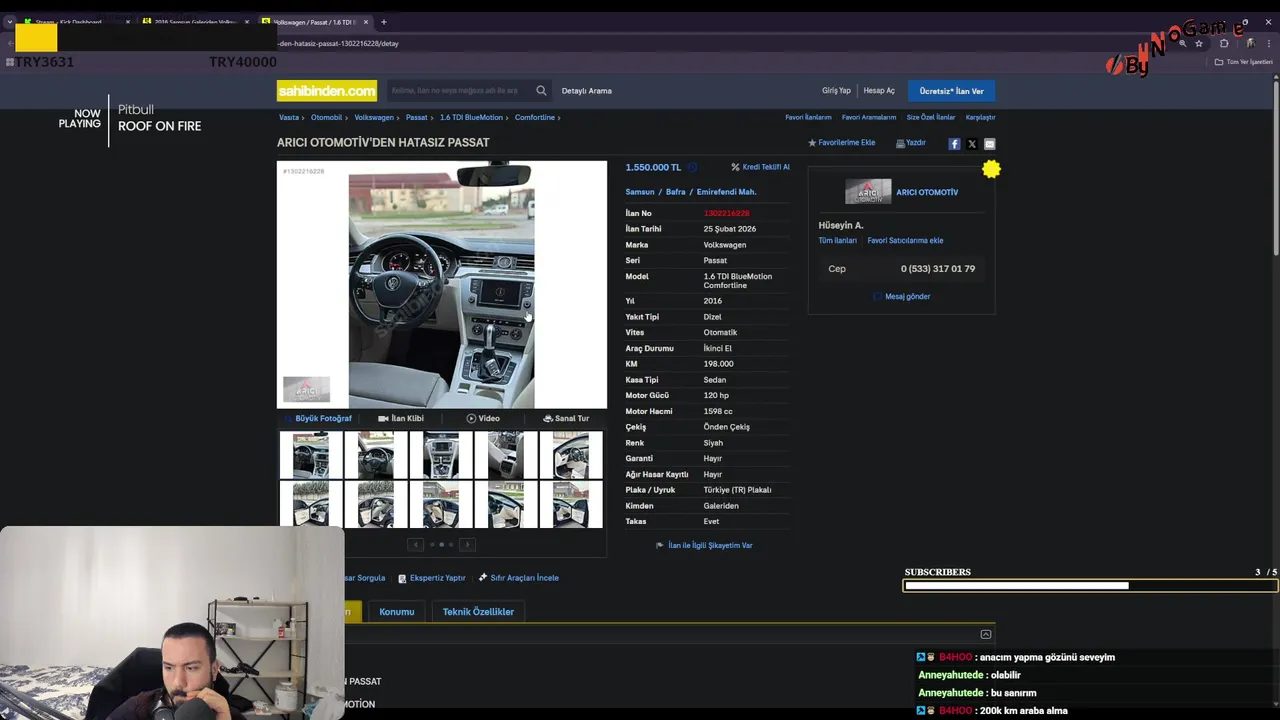Open a new browser tab with the plus button
The image size is (1280, 720).
(383, 22)
